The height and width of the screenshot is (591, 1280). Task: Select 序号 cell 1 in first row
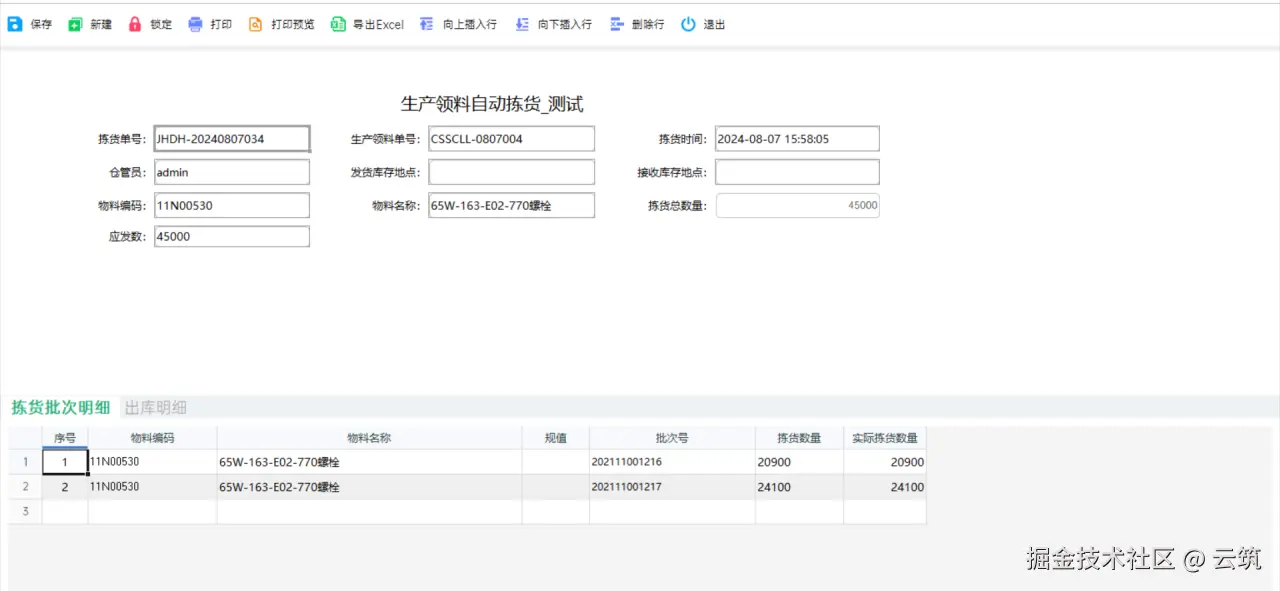65,462
